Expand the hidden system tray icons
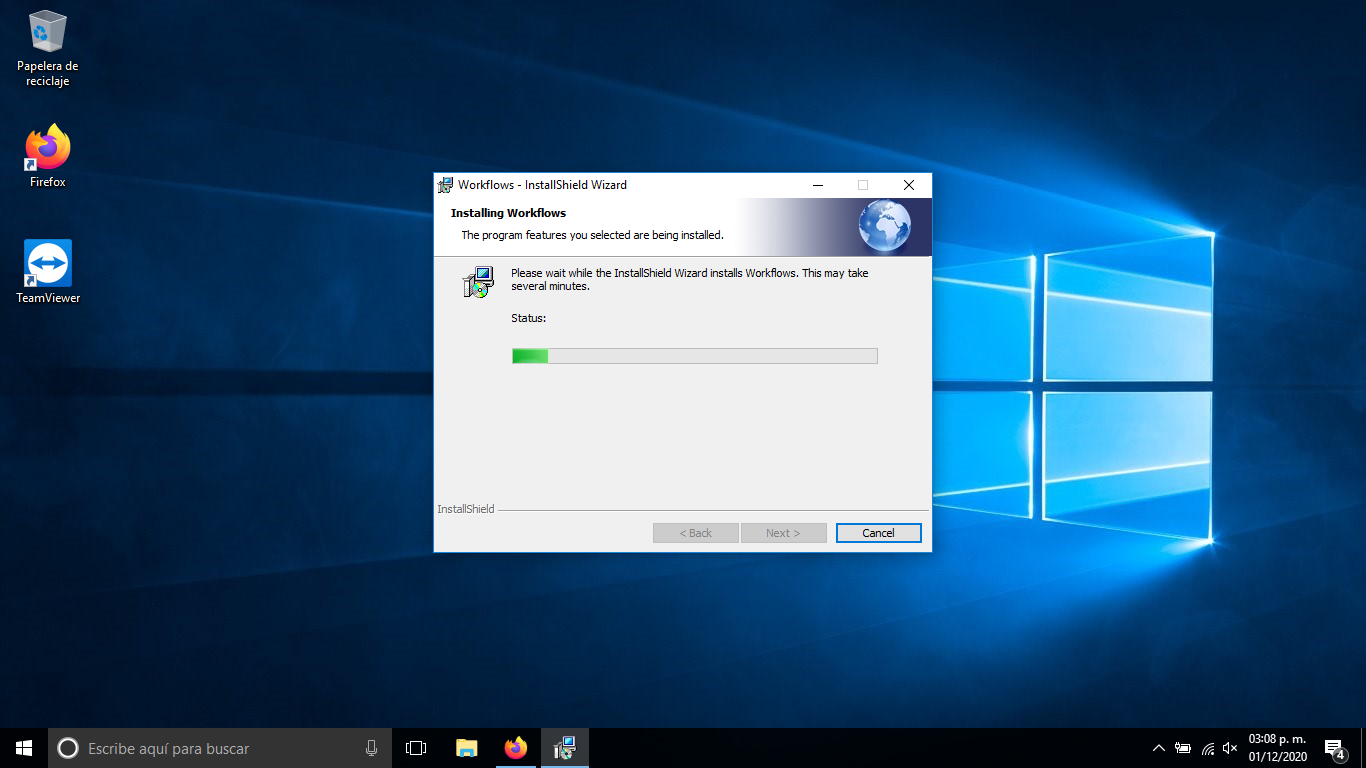 1159,748
